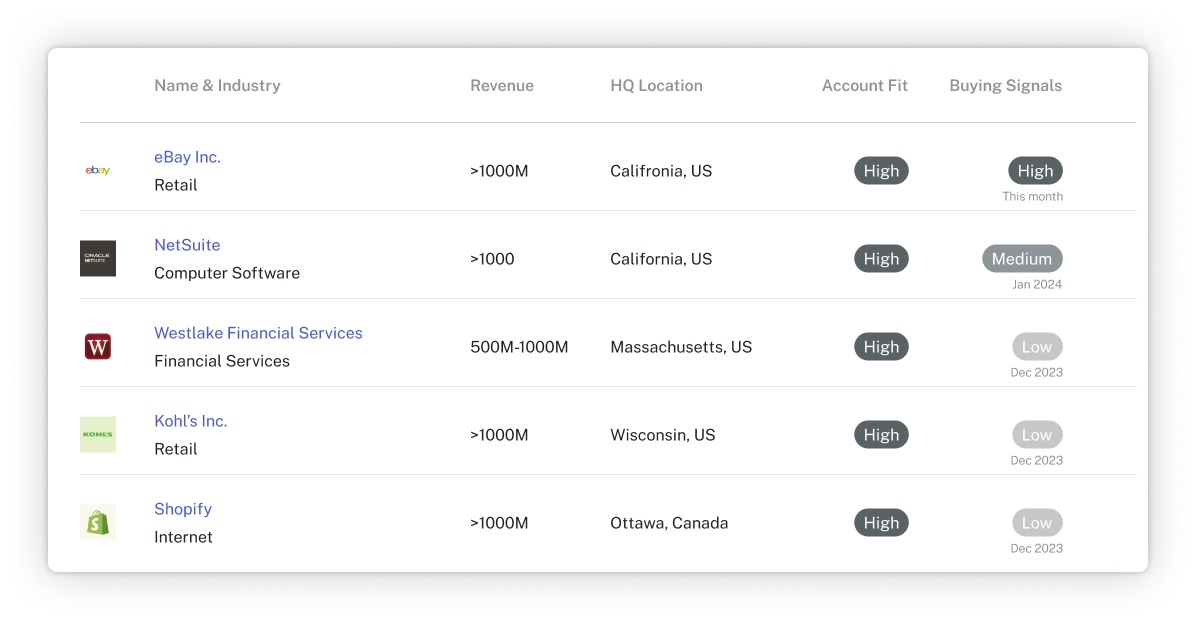Sort by HQ Location column header
Image resolution: width=1196 pixels, height=620 pixels.
(x=656, y=85)
